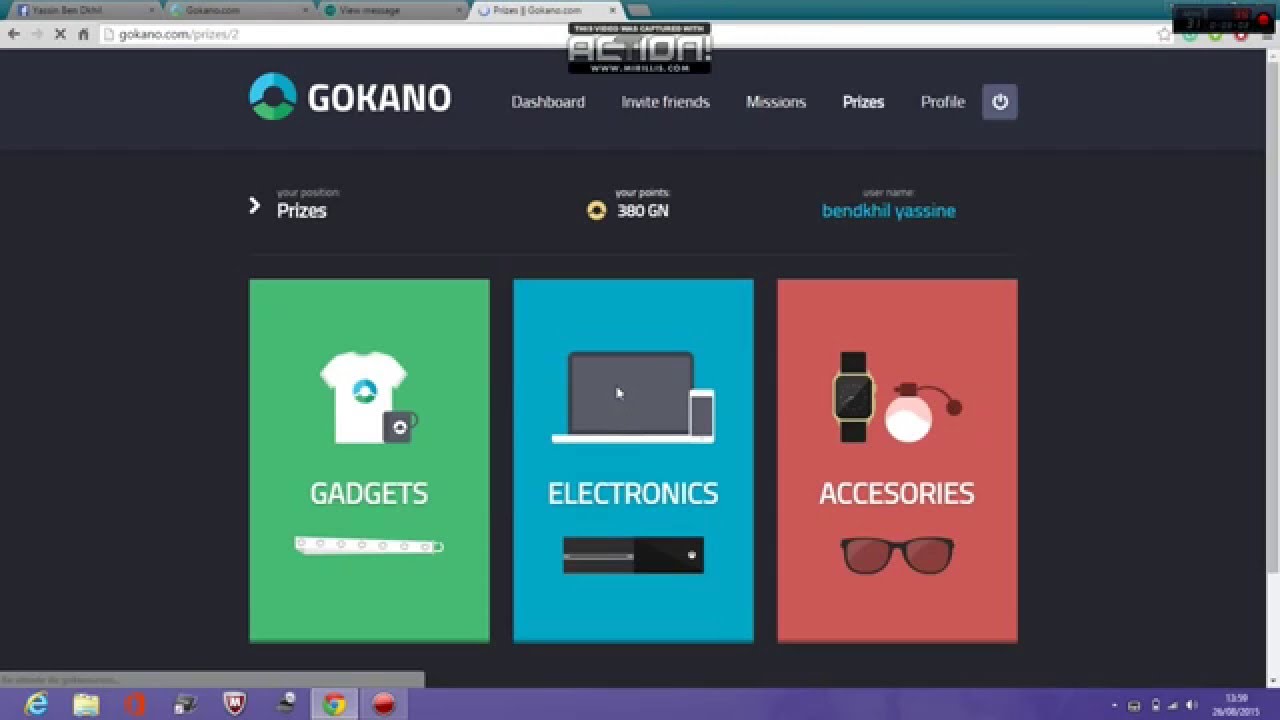This screenshot has height=720, width=1280.
Task: Click the volume icon in the system tray
Action: click(x=1192, y=705)
